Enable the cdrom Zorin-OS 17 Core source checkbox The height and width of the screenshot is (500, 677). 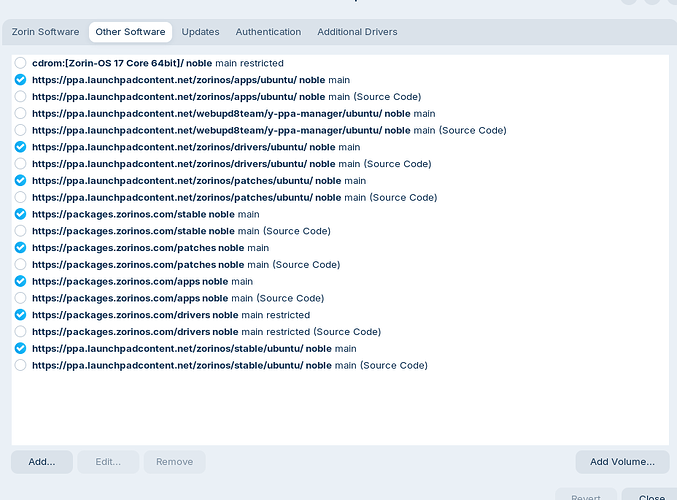20,63
